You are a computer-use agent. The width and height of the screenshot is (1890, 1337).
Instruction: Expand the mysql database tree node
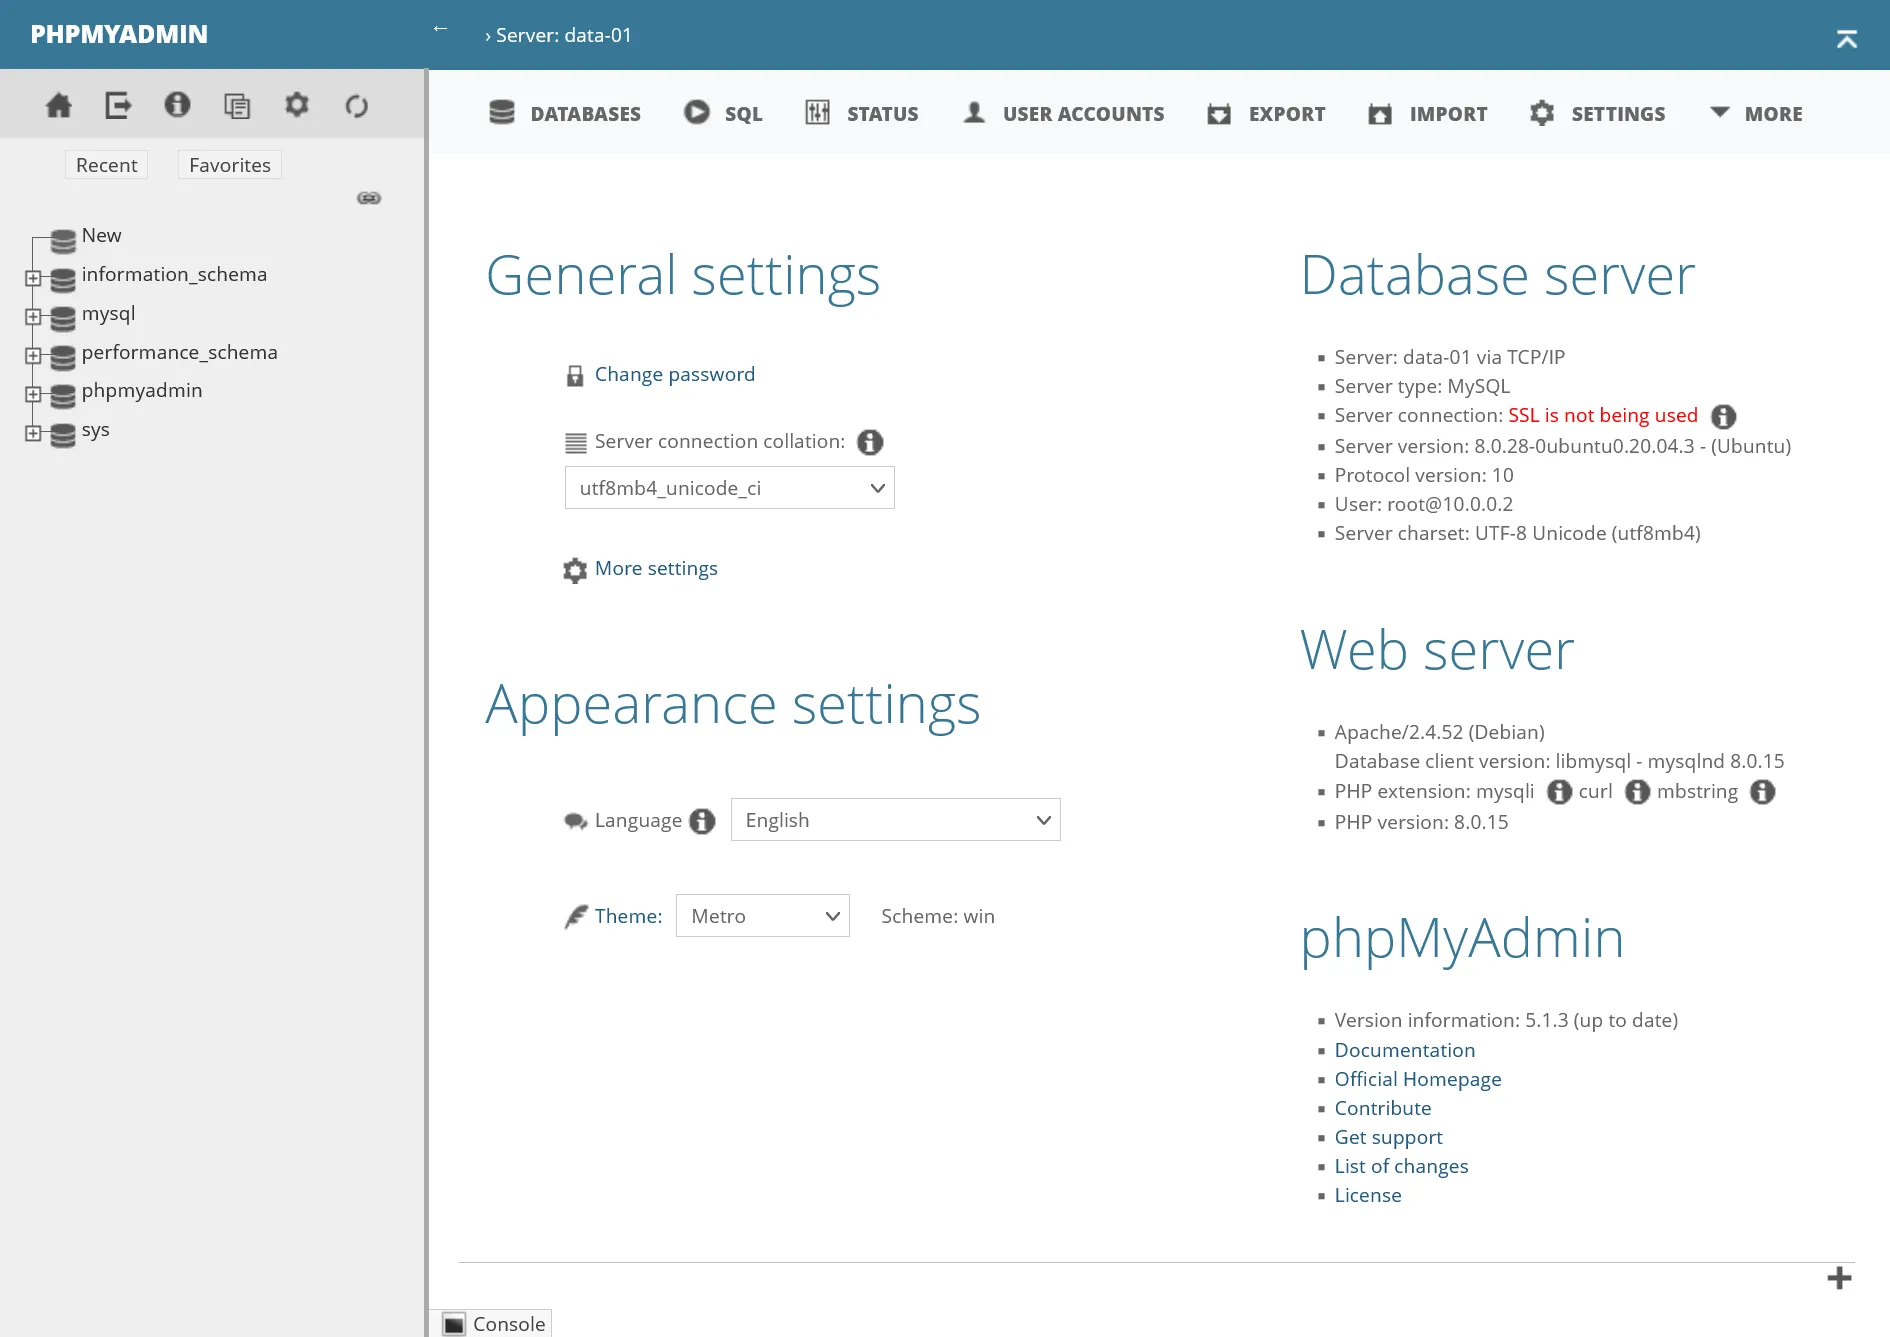point(35,318)
